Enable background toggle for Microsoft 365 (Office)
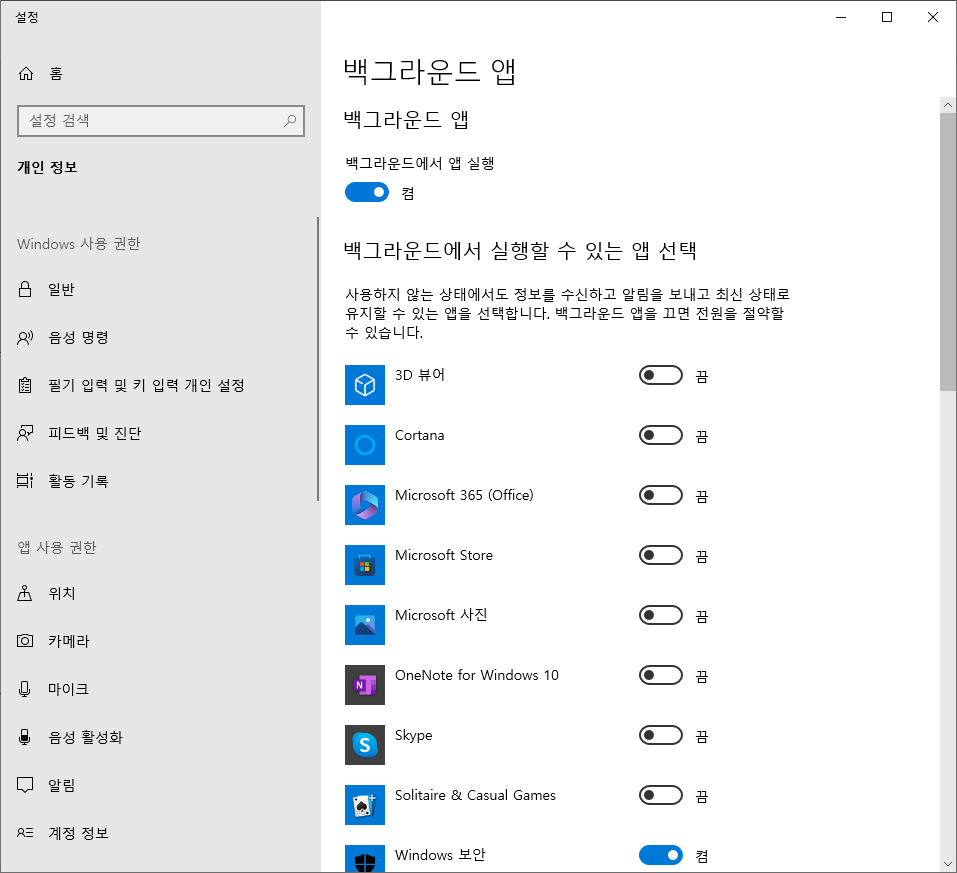The width and height of the screenshot is (957, 873). [660, 495]
